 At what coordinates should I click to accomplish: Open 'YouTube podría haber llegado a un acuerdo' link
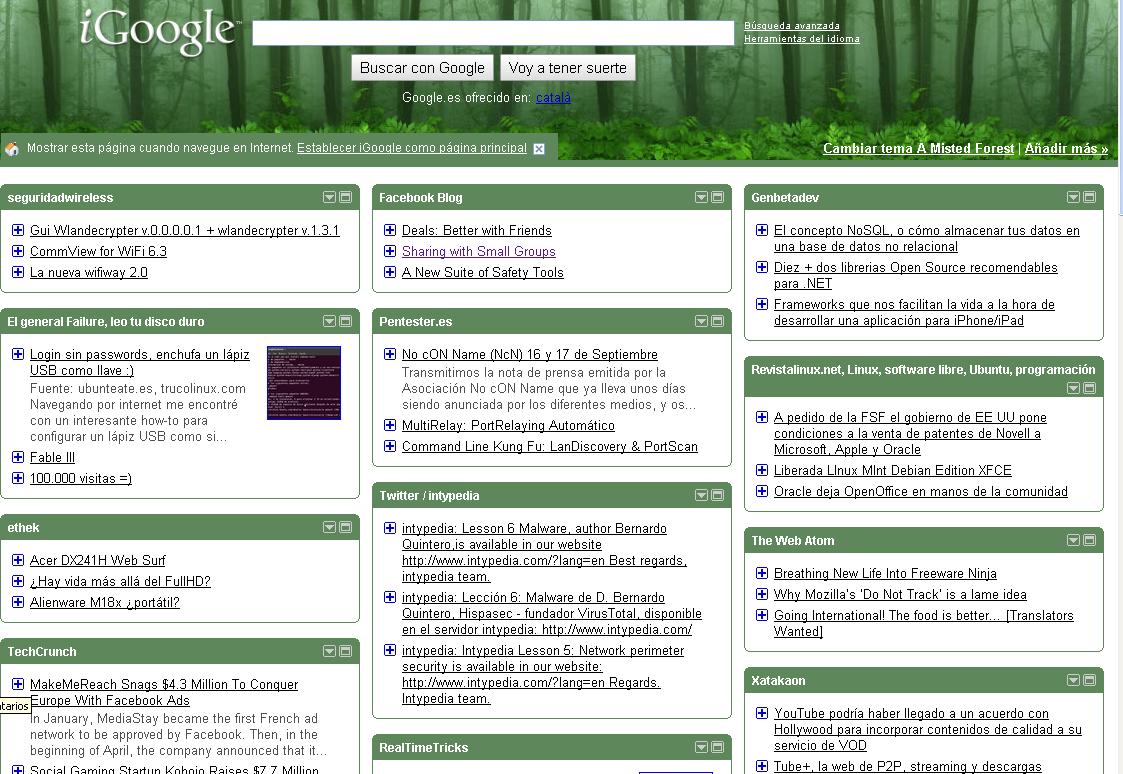(x=927, y=729)
